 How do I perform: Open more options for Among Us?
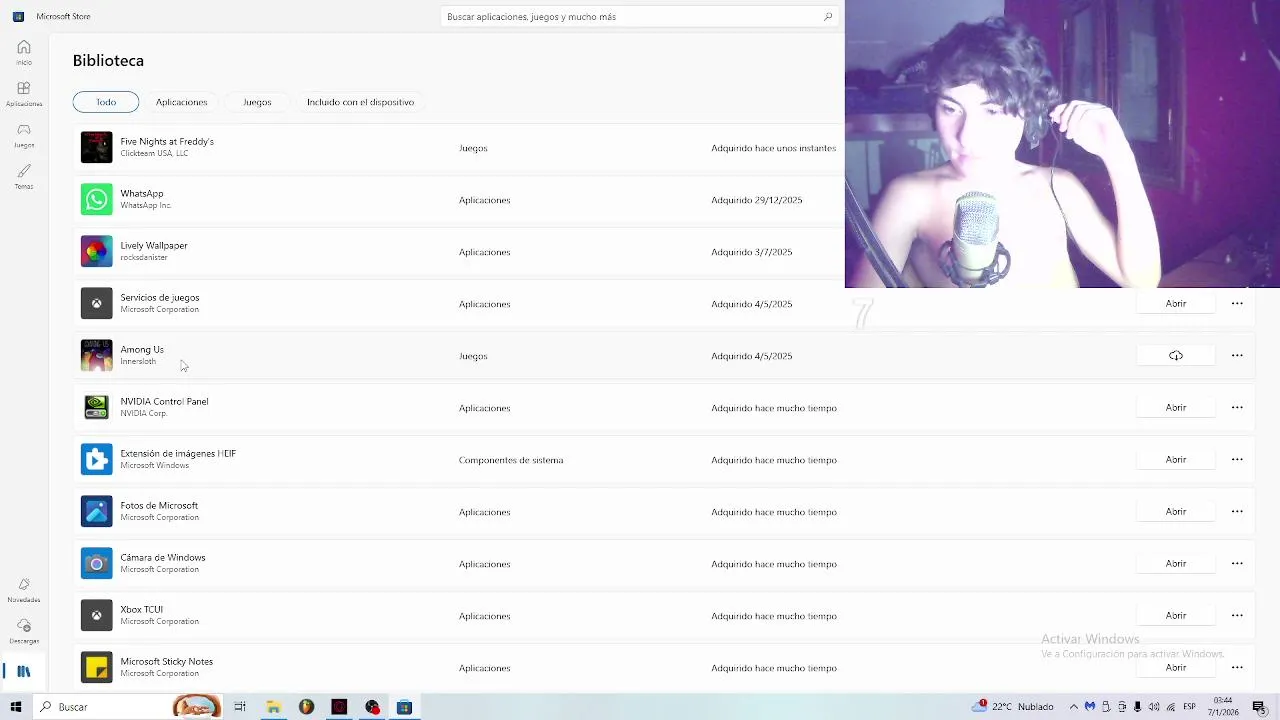(1237, 355)
